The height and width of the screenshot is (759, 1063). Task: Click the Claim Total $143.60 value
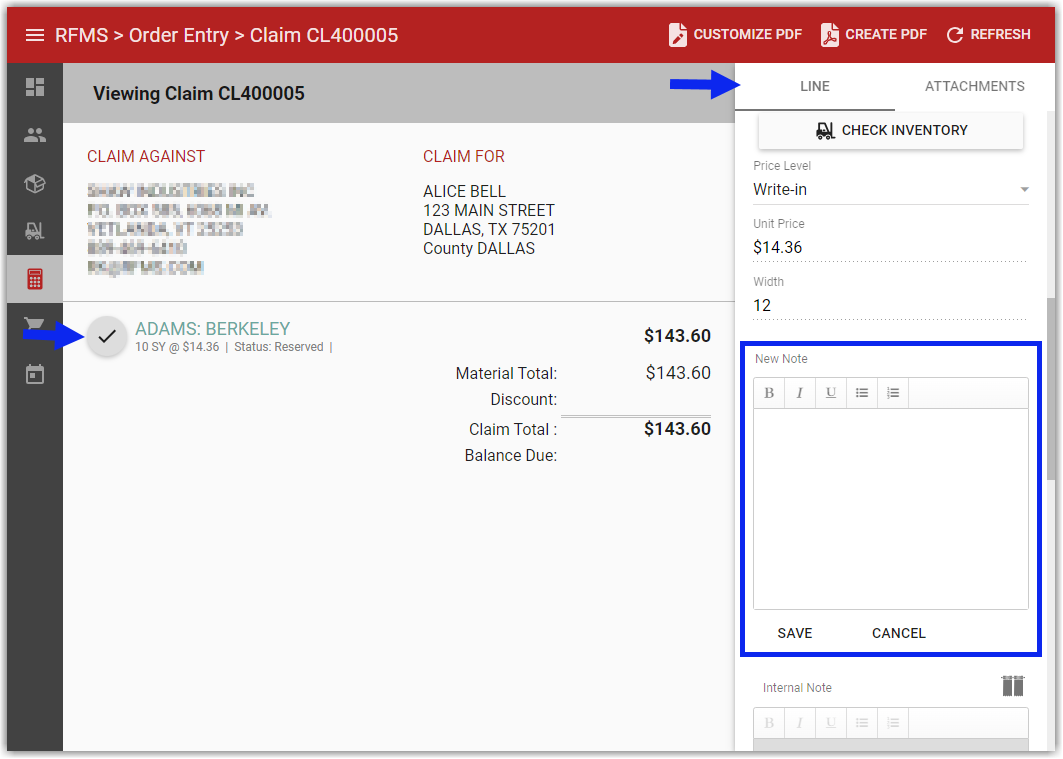(x=677, y=429)
